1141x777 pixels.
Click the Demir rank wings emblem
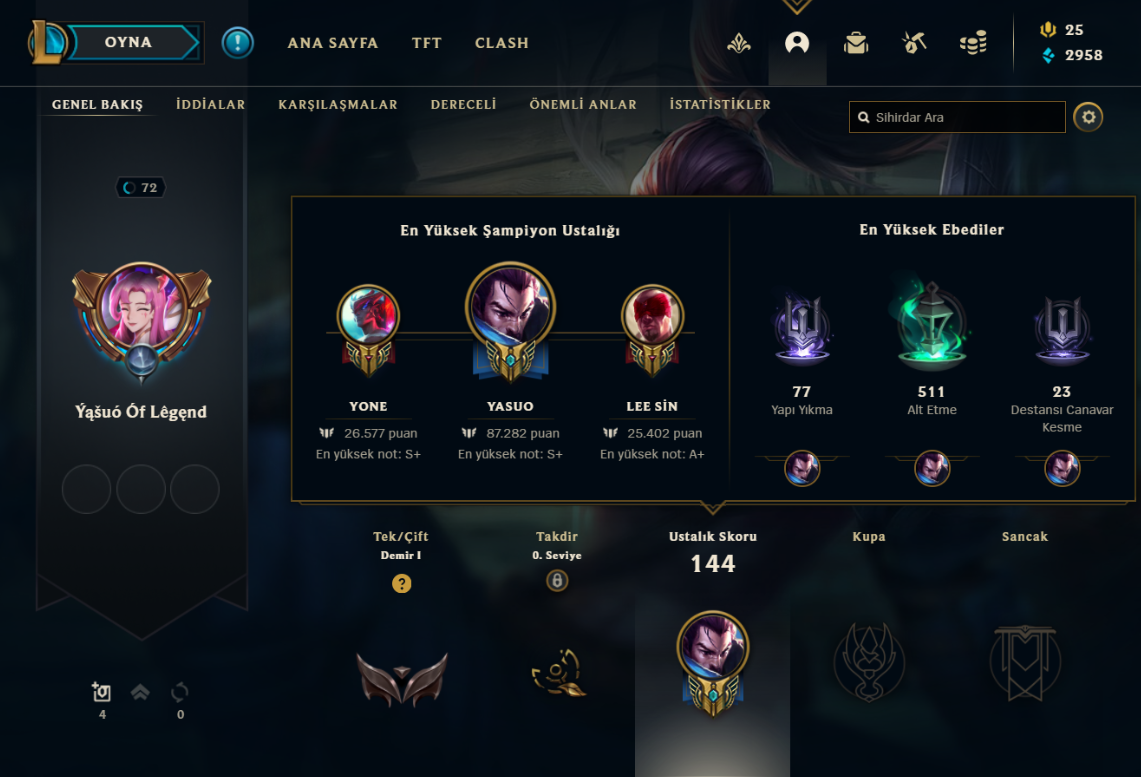pyautogui.click(x=402, y=679)
